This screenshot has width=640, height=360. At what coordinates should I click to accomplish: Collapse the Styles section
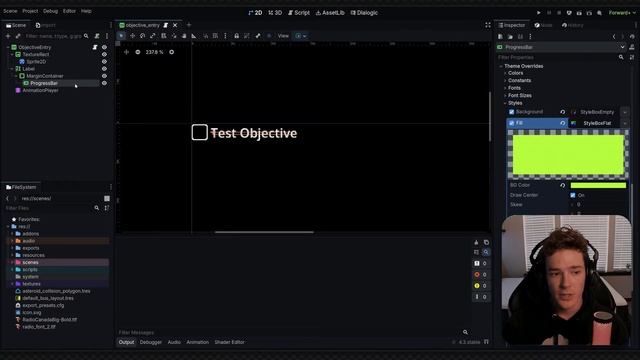tap(505, 103)
